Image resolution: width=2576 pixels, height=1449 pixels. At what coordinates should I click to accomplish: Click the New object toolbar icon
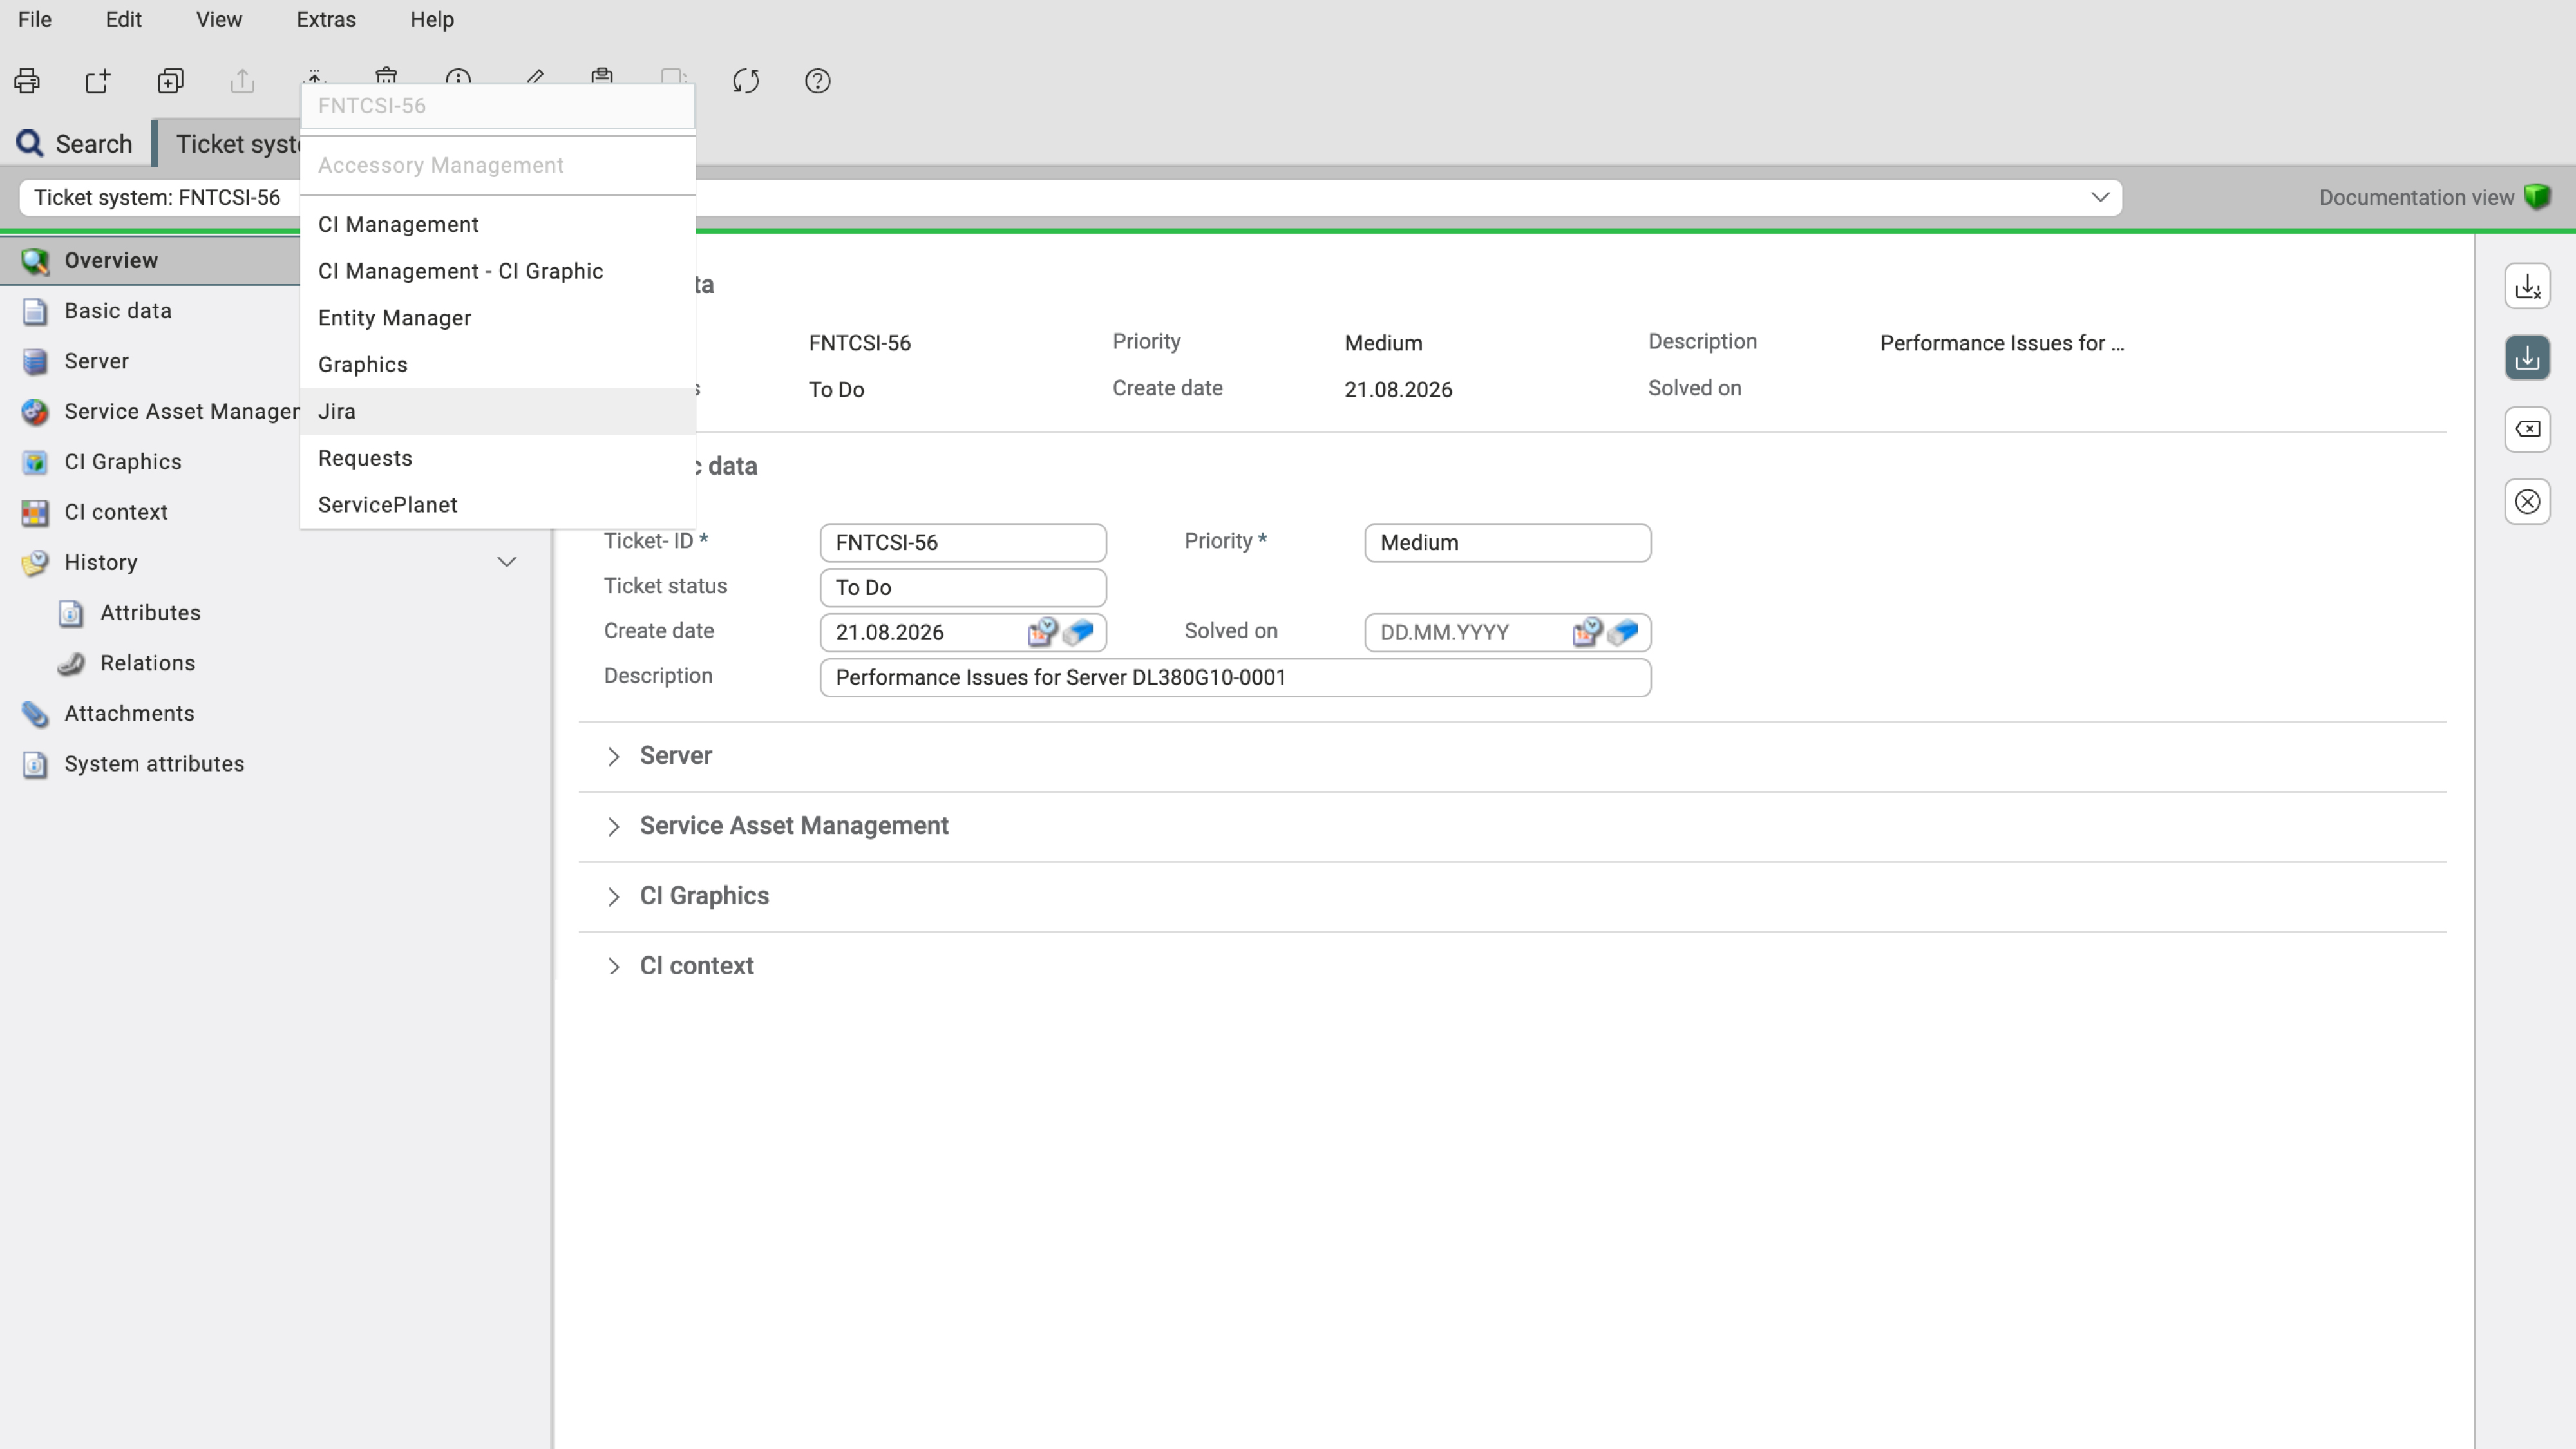click(98, 81)
